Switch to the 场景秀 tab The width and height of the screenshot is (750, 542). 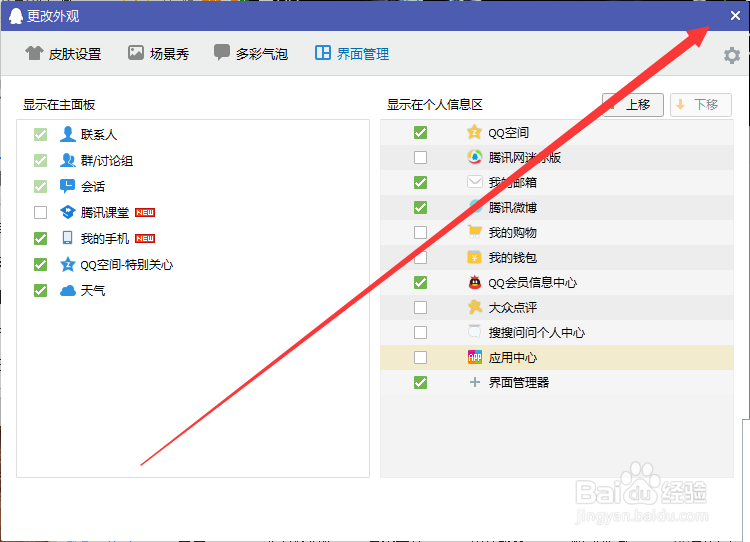(x=158, y=54)
